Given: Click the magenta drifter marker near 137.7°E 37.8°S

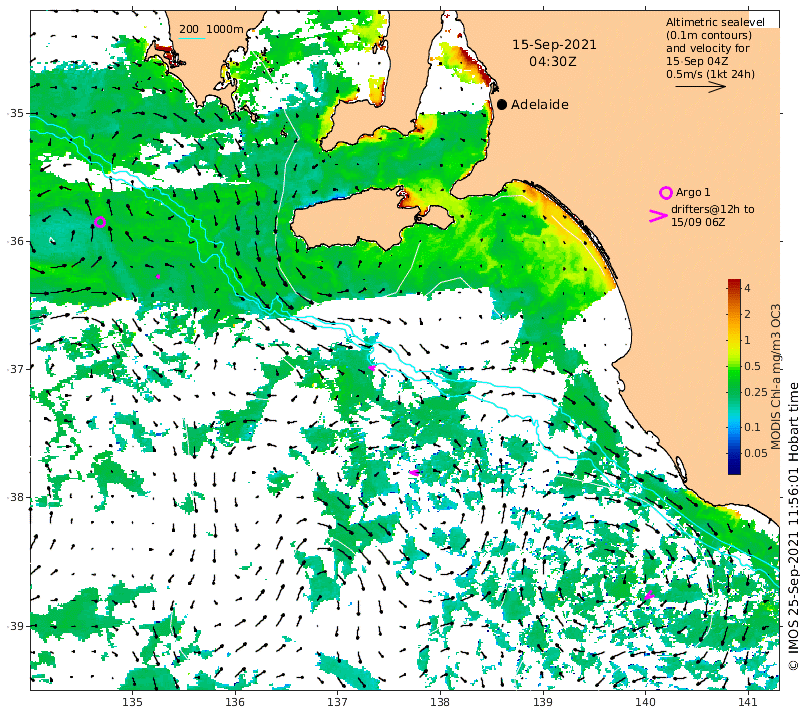Looking at the screenshot, I should (414, 473).
